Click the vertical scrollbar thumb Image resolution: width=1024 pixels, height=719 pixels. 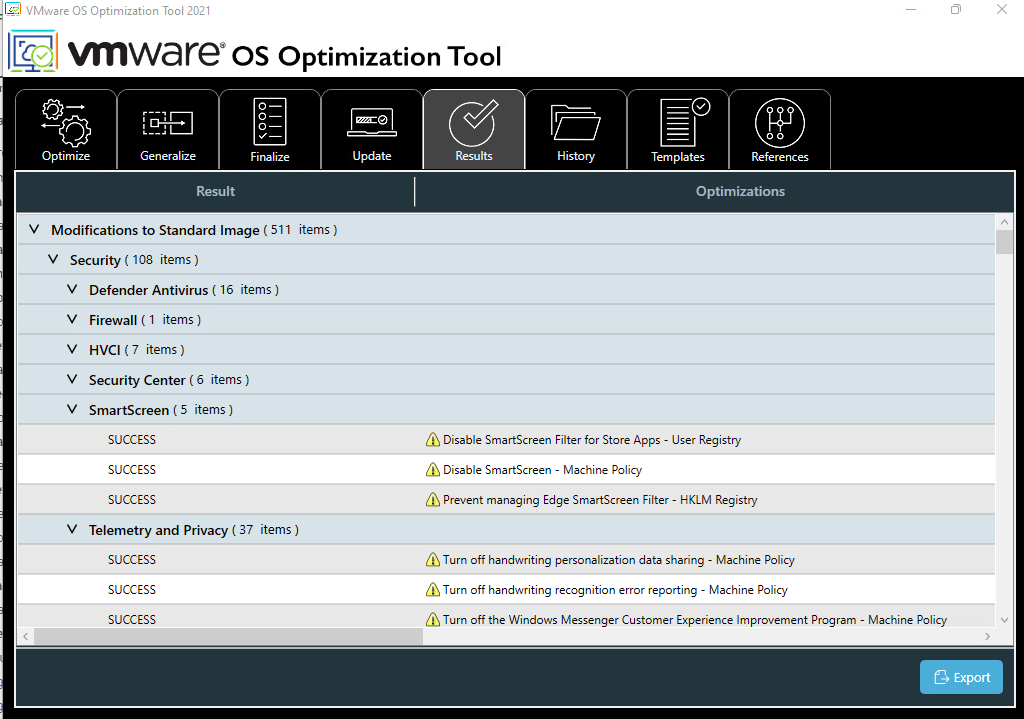(x=1004, y=242)
